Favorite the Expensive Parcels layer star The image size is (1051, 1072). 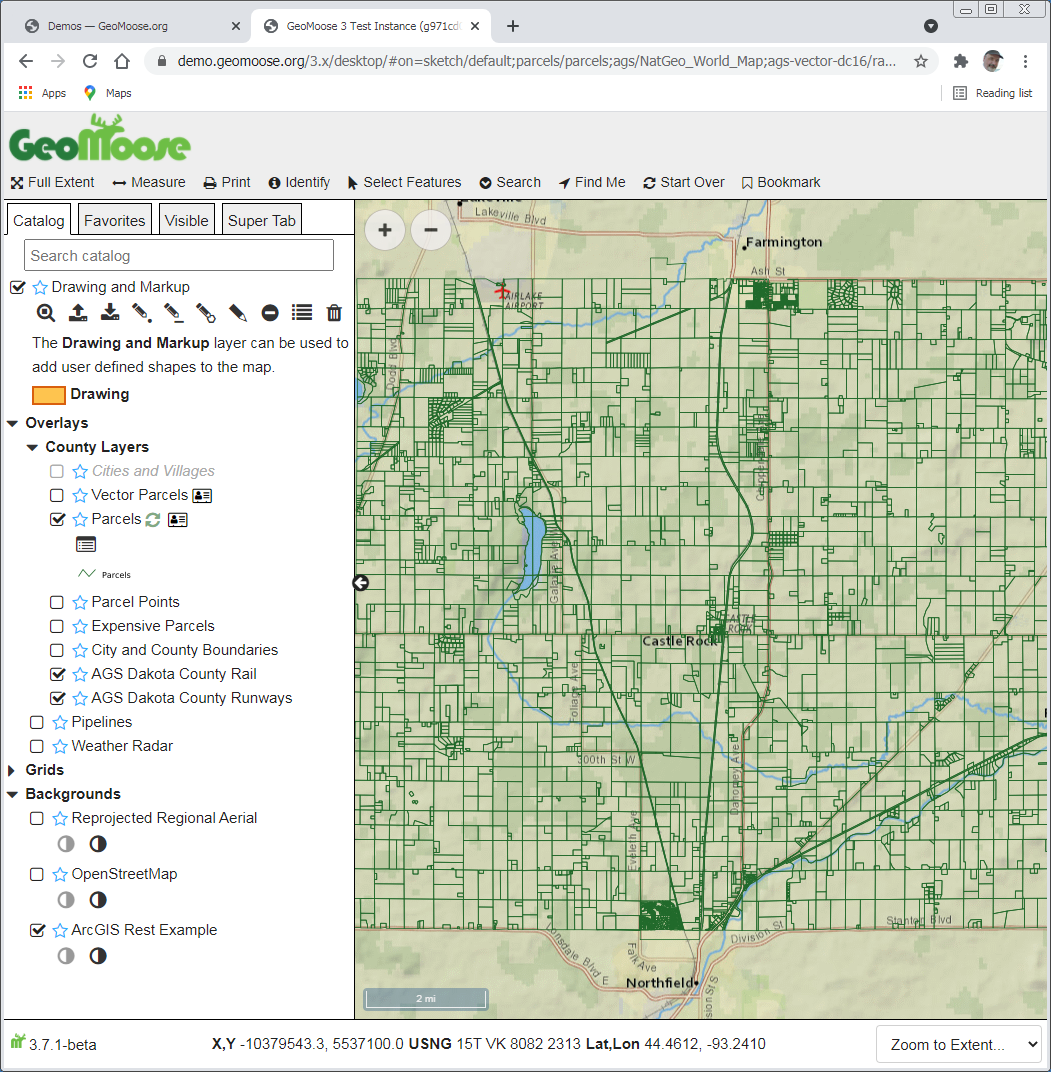[x=80, y=626]
